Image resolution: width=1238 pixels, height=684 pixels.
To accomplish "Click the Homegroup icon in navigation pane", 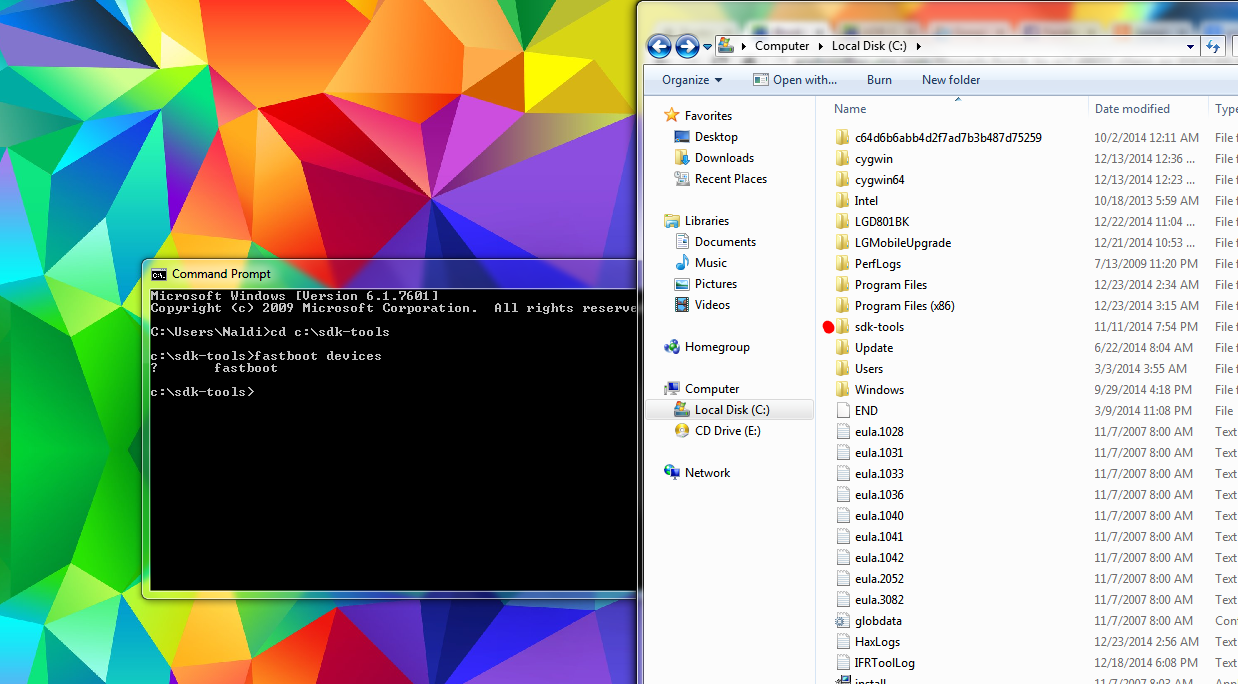I will point(672,347).
